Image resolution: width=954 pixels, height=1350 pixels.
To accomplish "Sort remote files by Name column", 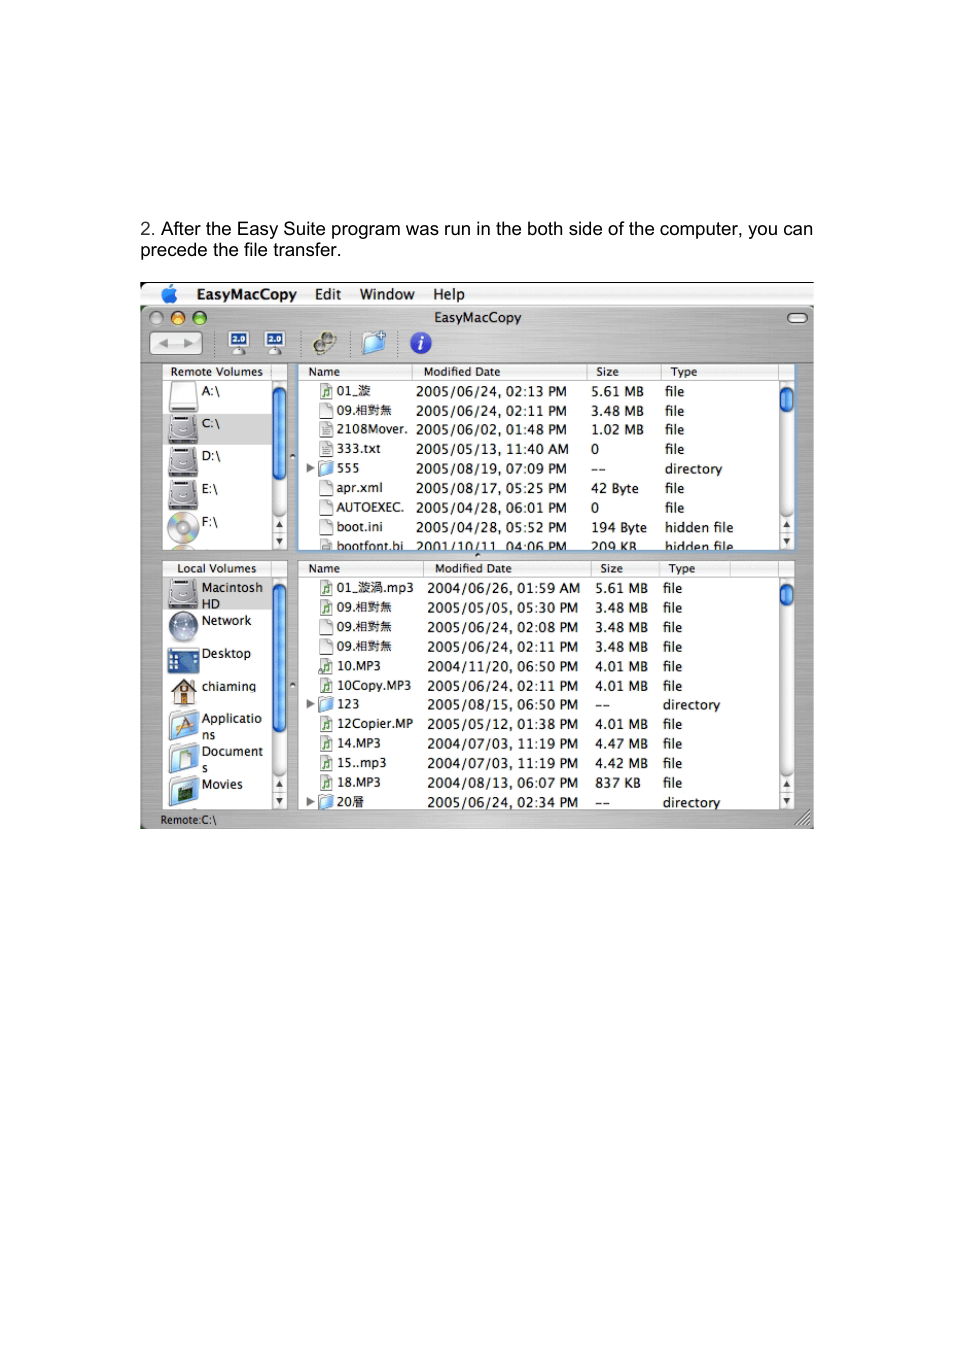I will [x=355, y=371].
